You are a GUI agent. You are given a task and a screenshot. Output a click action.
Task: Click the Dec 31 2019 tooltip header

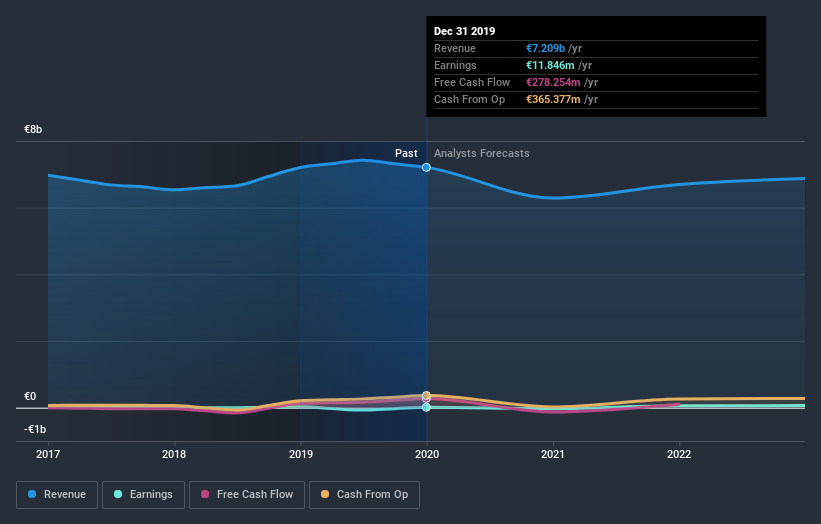point(464,31)
